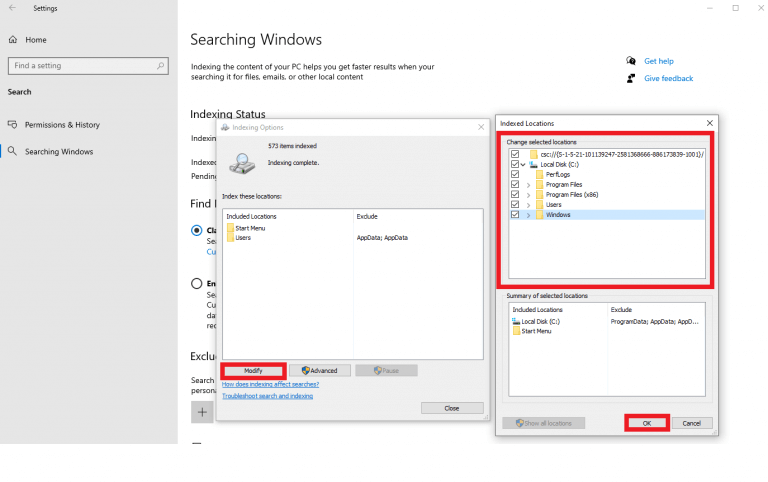Open the Get help link
Viewport: 768px width, 482px height.
(x=658, y=61)
